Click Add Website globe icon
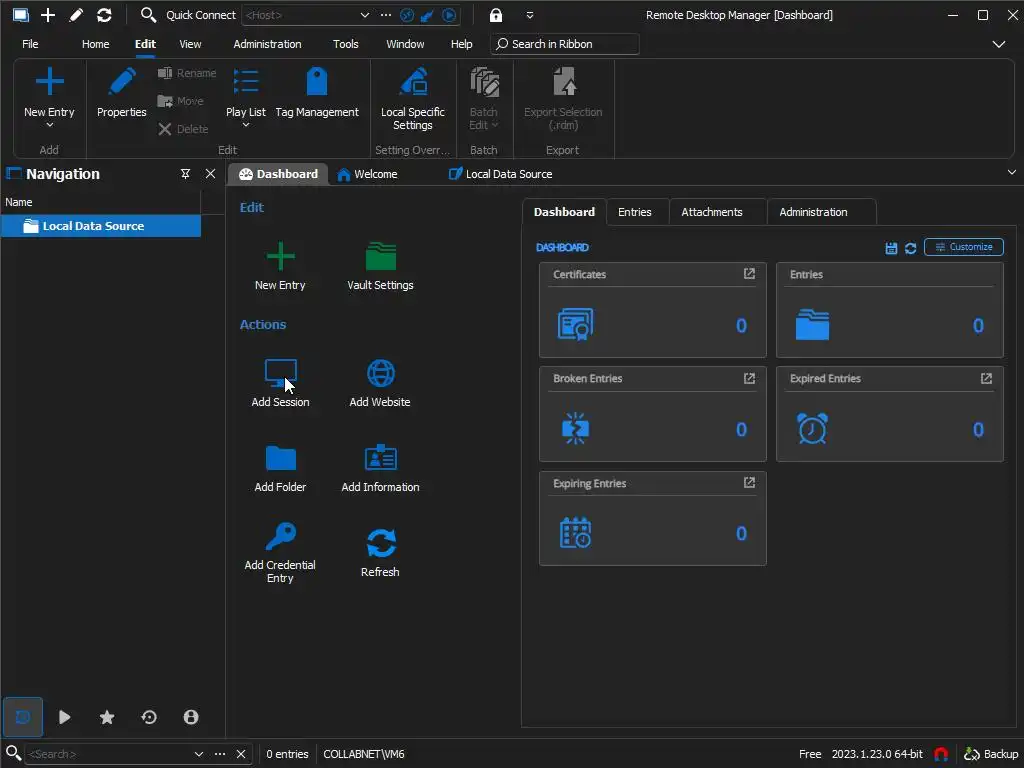The height and width of the screenshot is (768, 1024). tap(380, 374)
